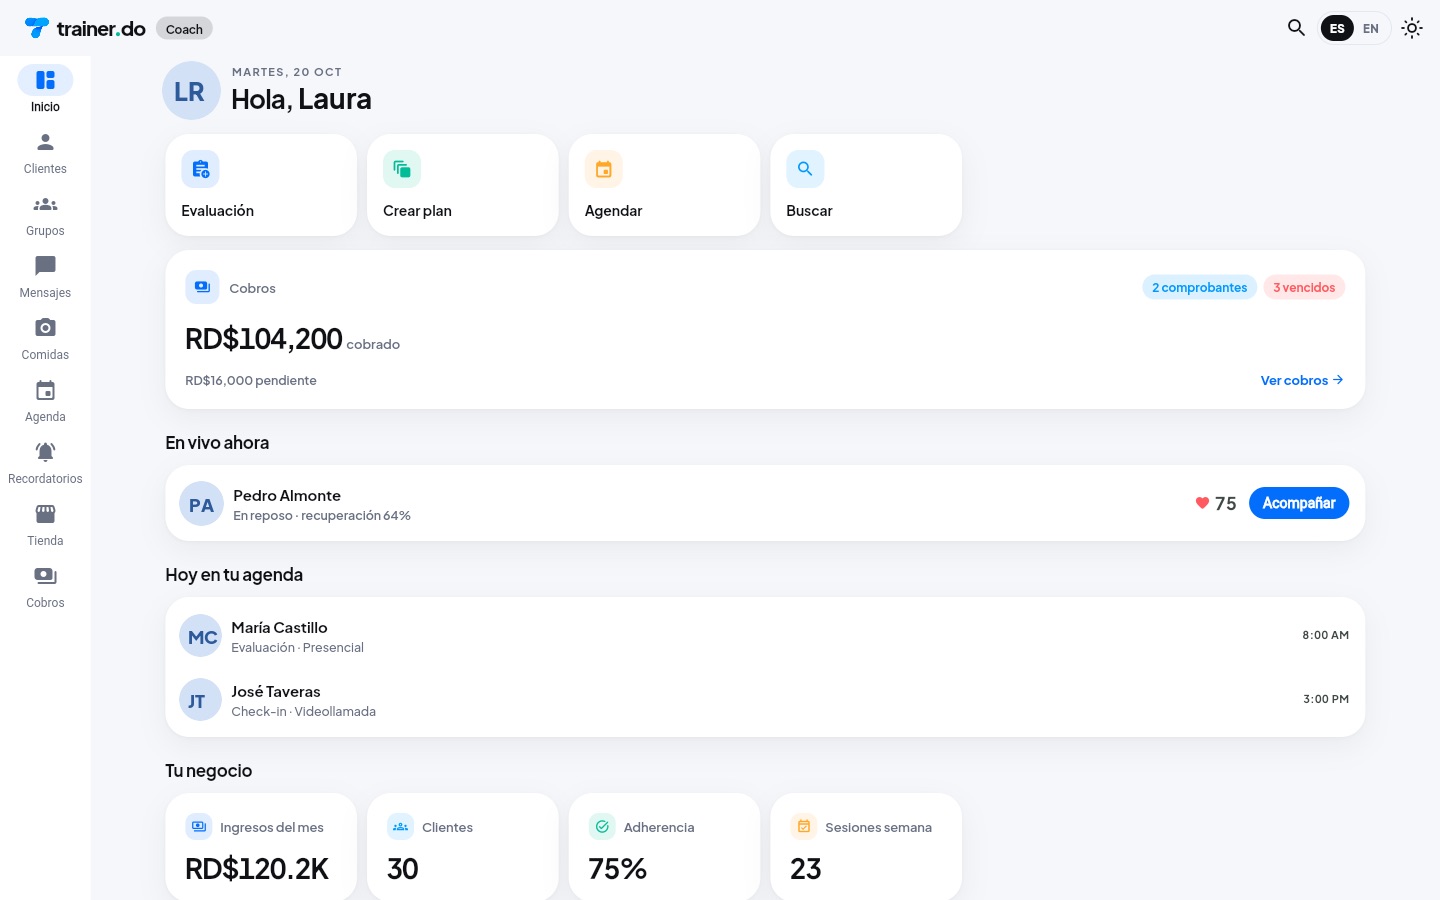This screenshot has height=900, width=1440.
Task: Click the RD$16,000 pendiente text
Action: point(251,380)
